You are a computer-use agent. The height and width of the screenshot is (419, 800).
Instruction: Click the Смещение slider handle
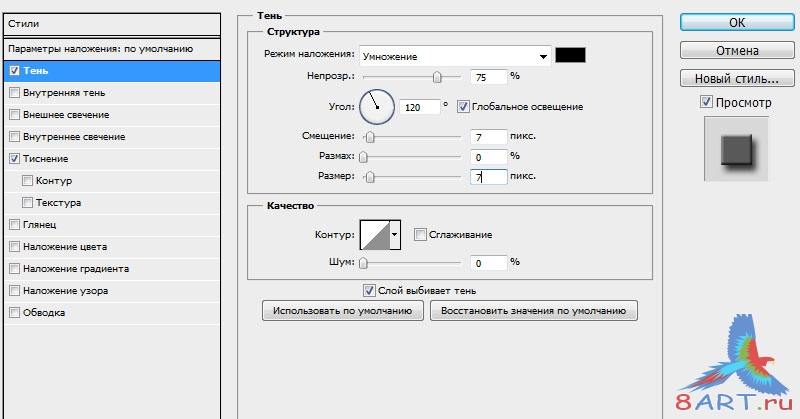[x=370, y=137]
